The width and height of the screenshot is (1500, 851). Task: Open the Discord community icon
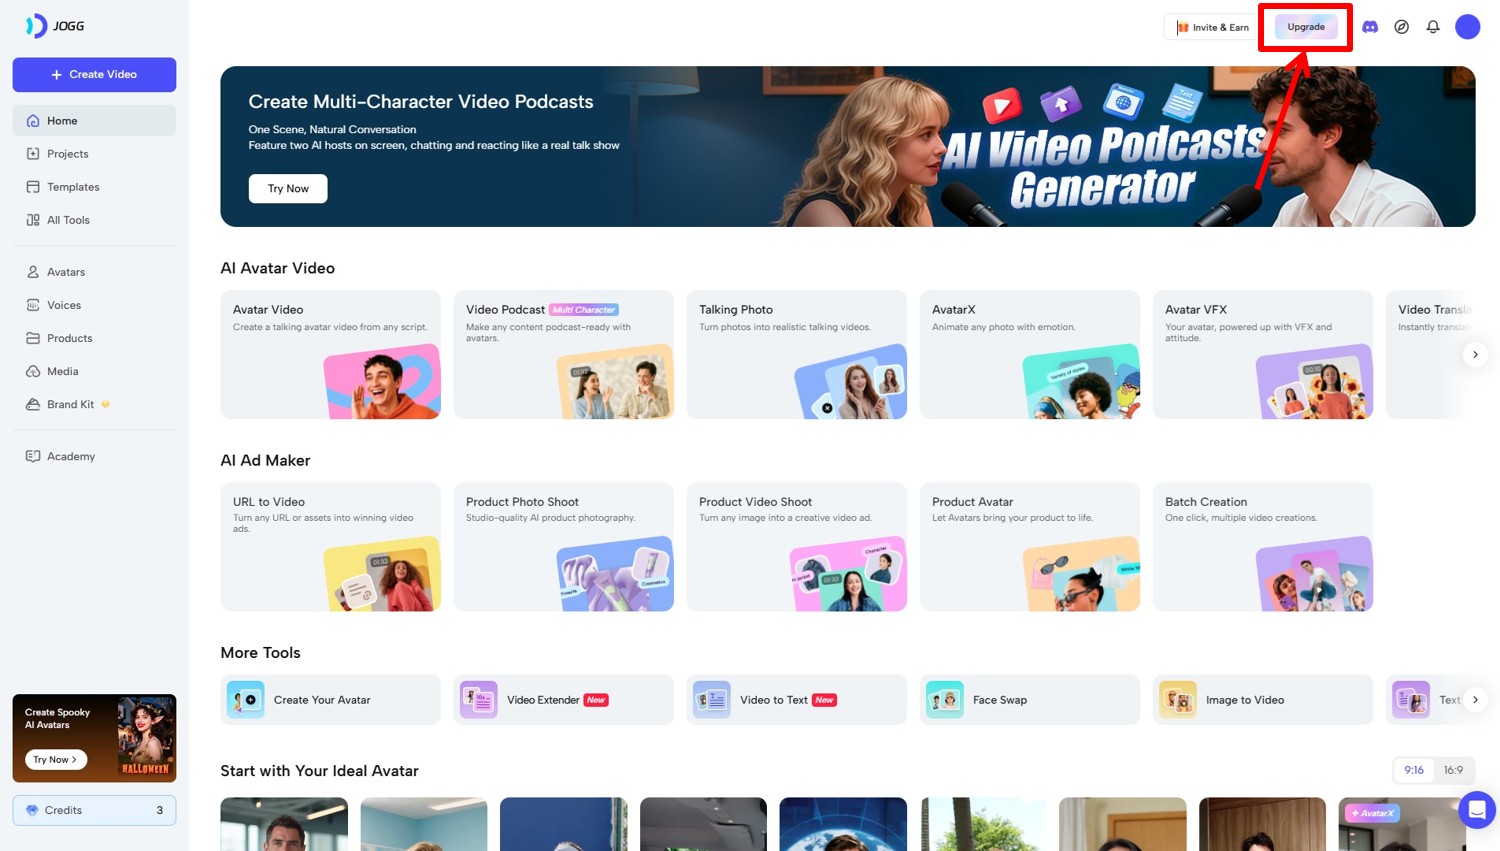click(1370, 27)
